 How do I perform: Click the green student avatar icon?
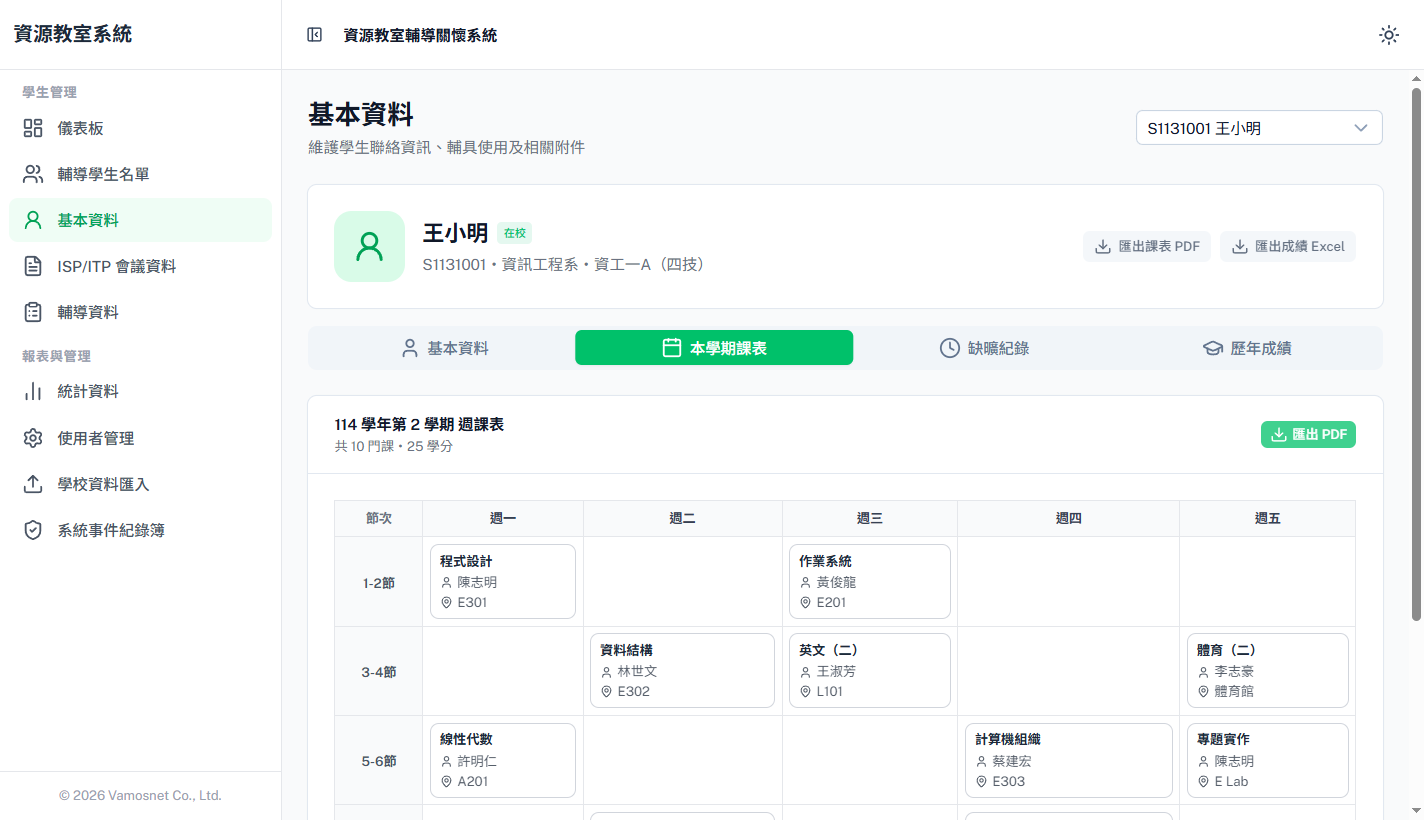point(369,246)
